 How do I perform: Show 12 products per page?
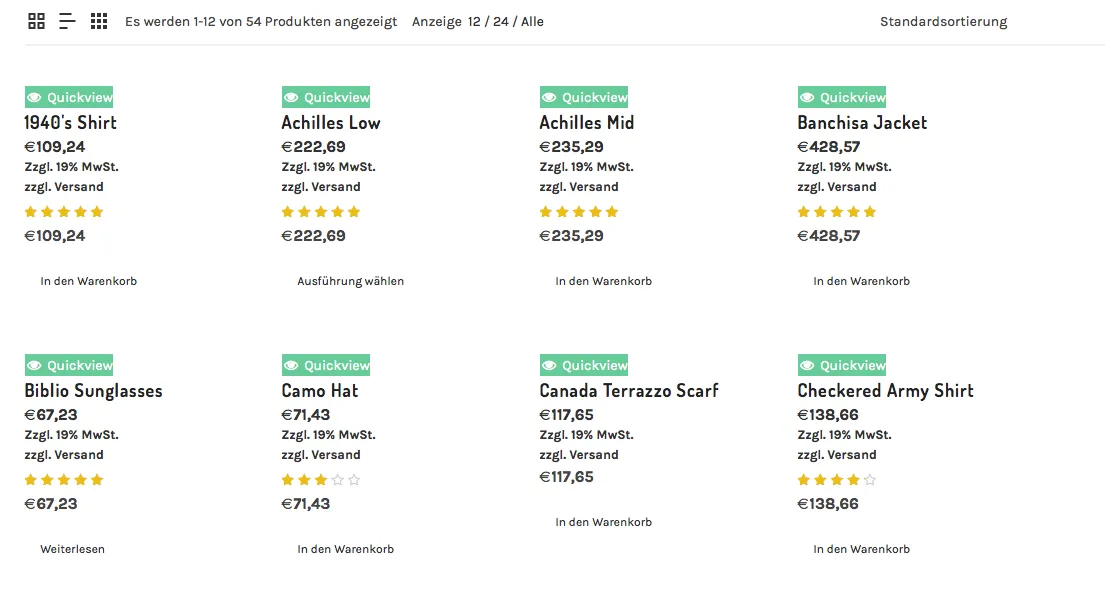coord(474,22)
